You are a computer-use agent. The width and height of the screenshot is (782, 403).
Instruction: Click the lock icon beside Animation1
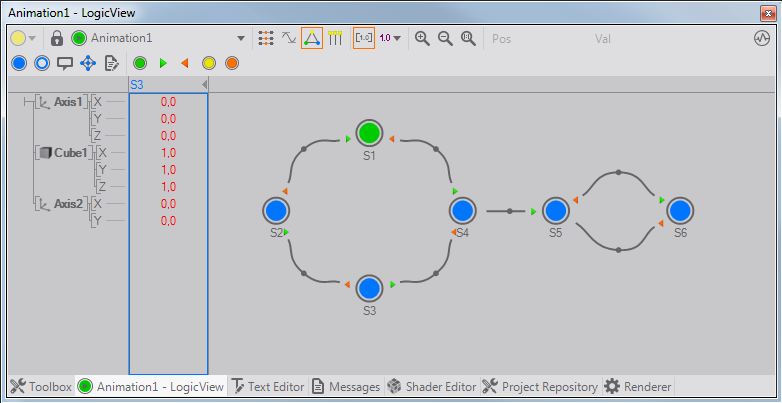(x=57, y=38)
